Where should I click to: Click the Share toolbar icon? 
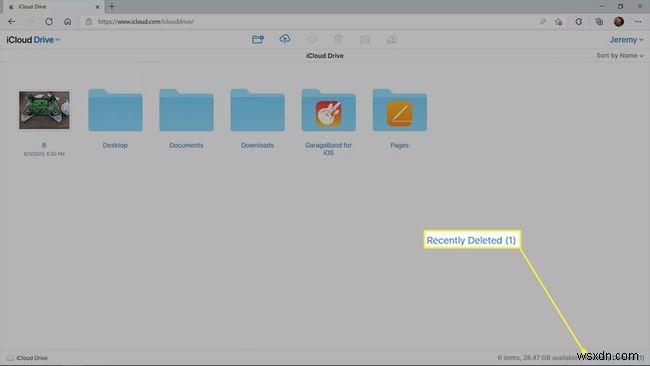(392, 39)
